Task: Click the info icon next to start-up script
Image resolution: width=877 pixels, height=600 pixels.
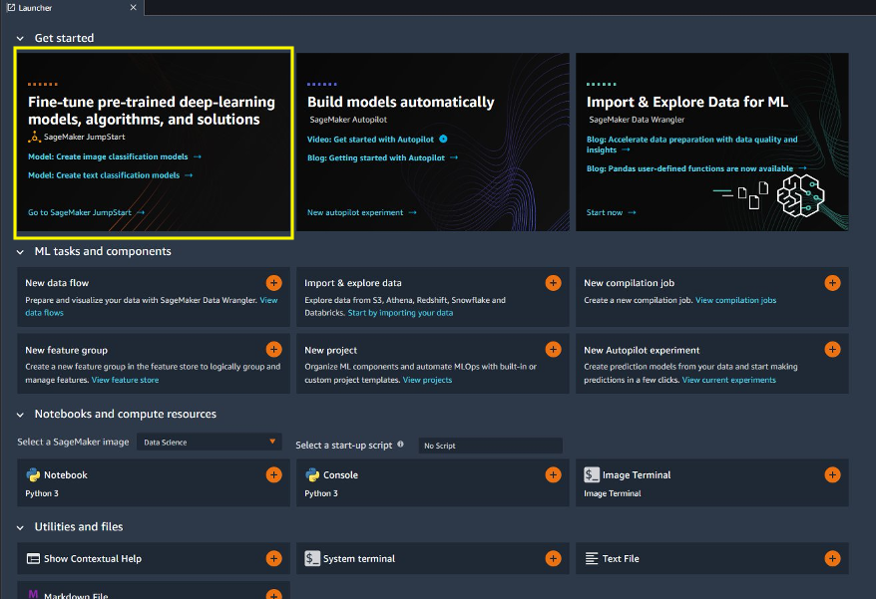Action: [x=400, y=444]
